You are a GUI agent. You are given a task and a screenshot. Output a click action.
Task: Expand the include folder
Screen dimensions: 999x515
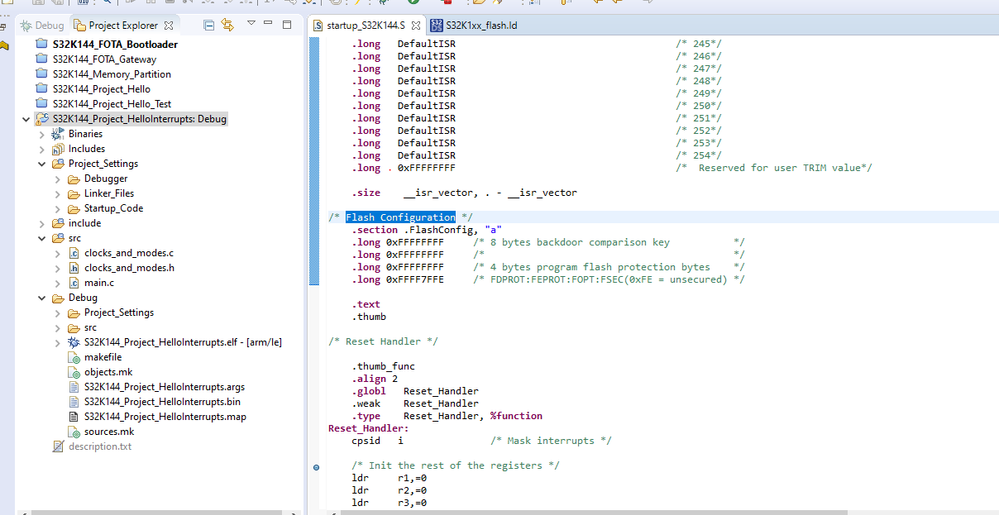(x=41, y=224)
